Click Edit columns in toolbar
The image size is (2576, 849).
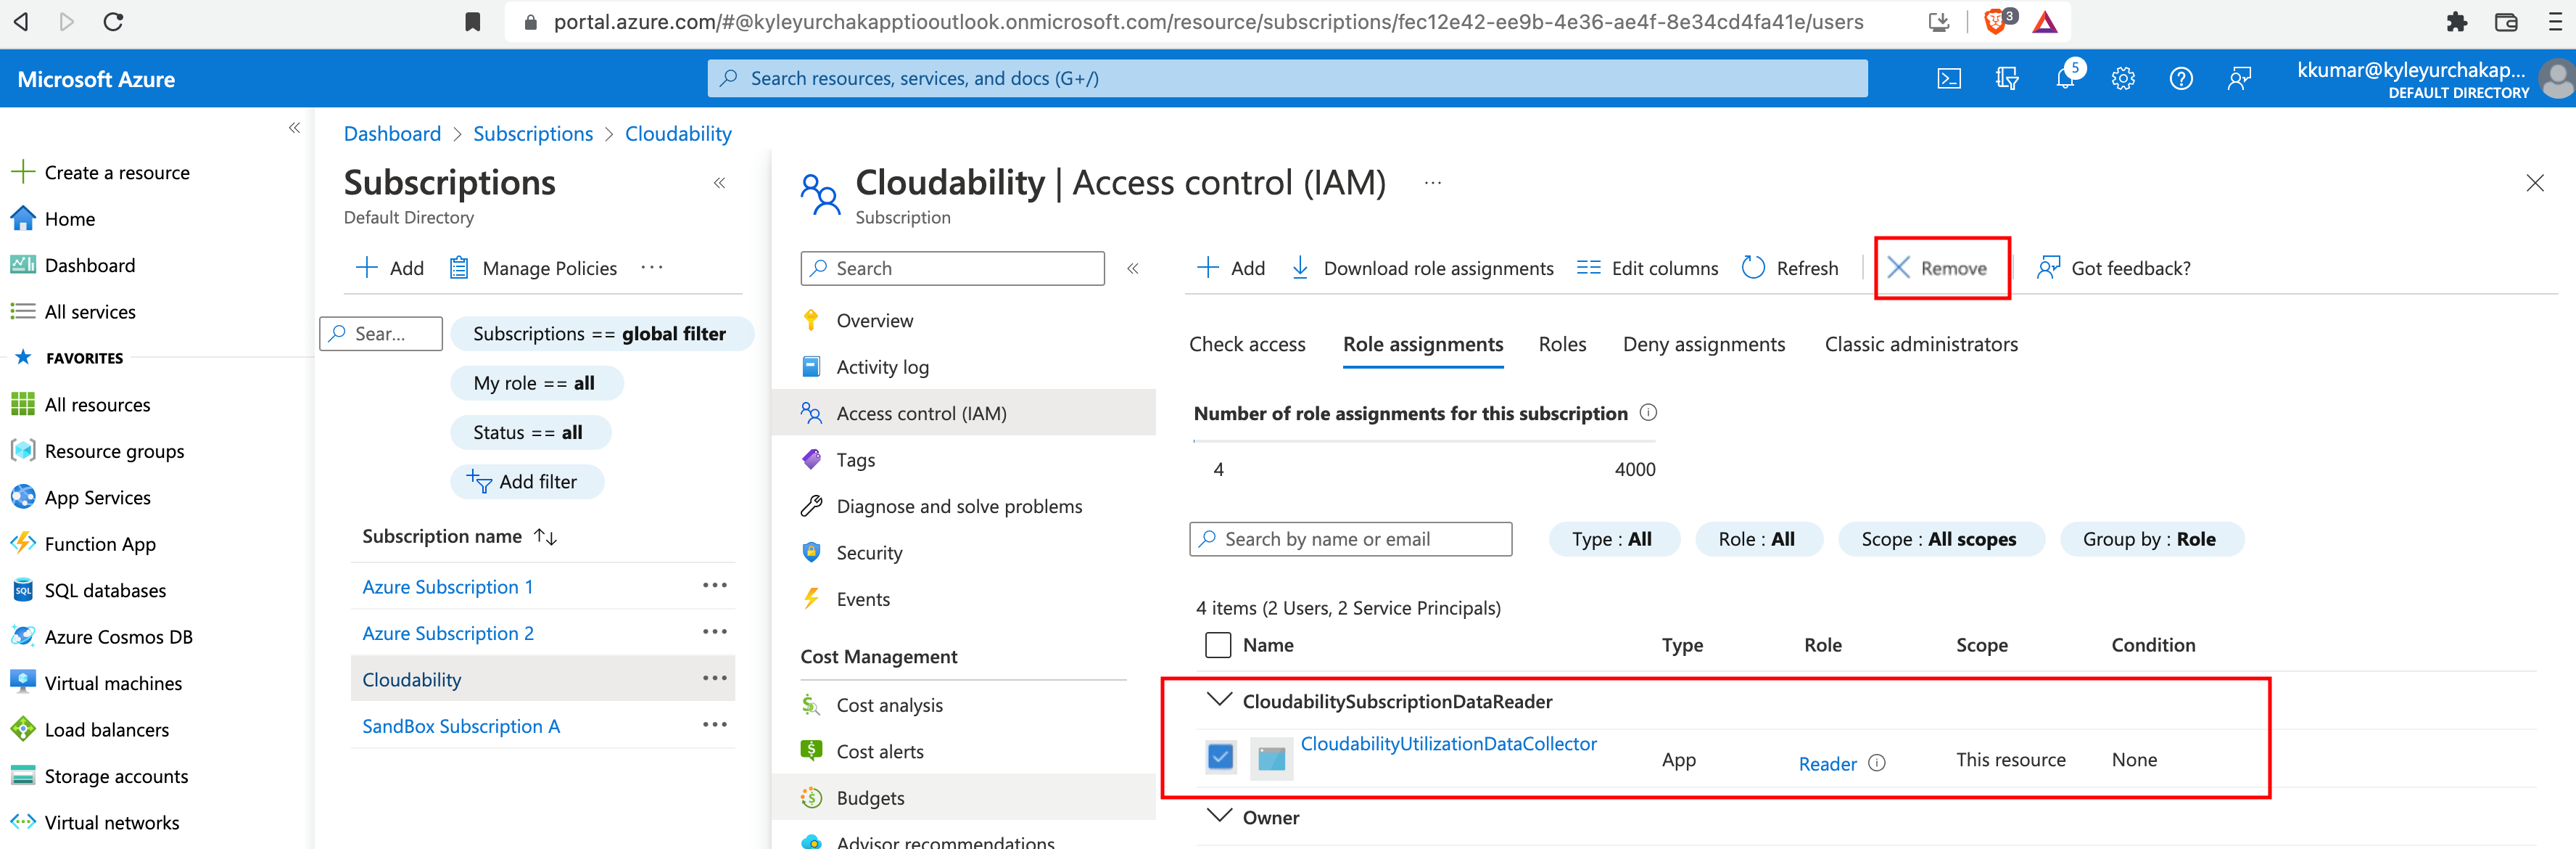pyautogui.click(x=1647, y=268)
